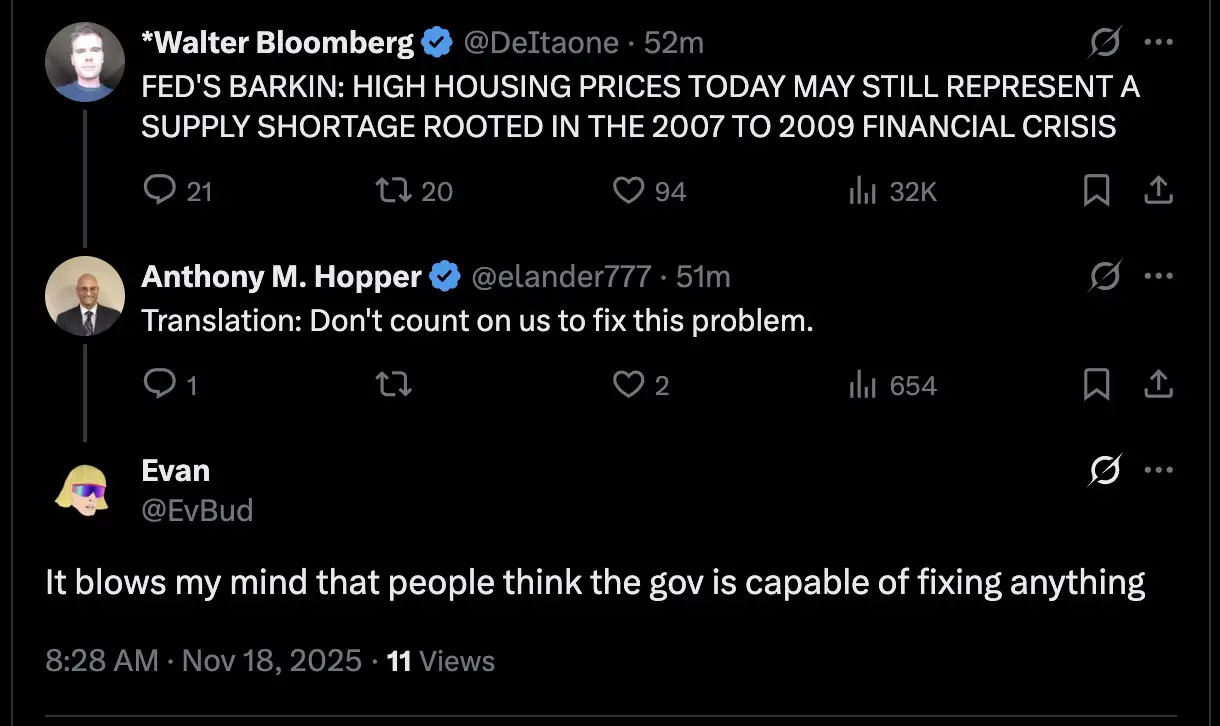Image resolution: width=1220 pixels, height=726 pixels.
Task: Share Anthony M. Hopper's reply
Action: tap(1158, 385)
